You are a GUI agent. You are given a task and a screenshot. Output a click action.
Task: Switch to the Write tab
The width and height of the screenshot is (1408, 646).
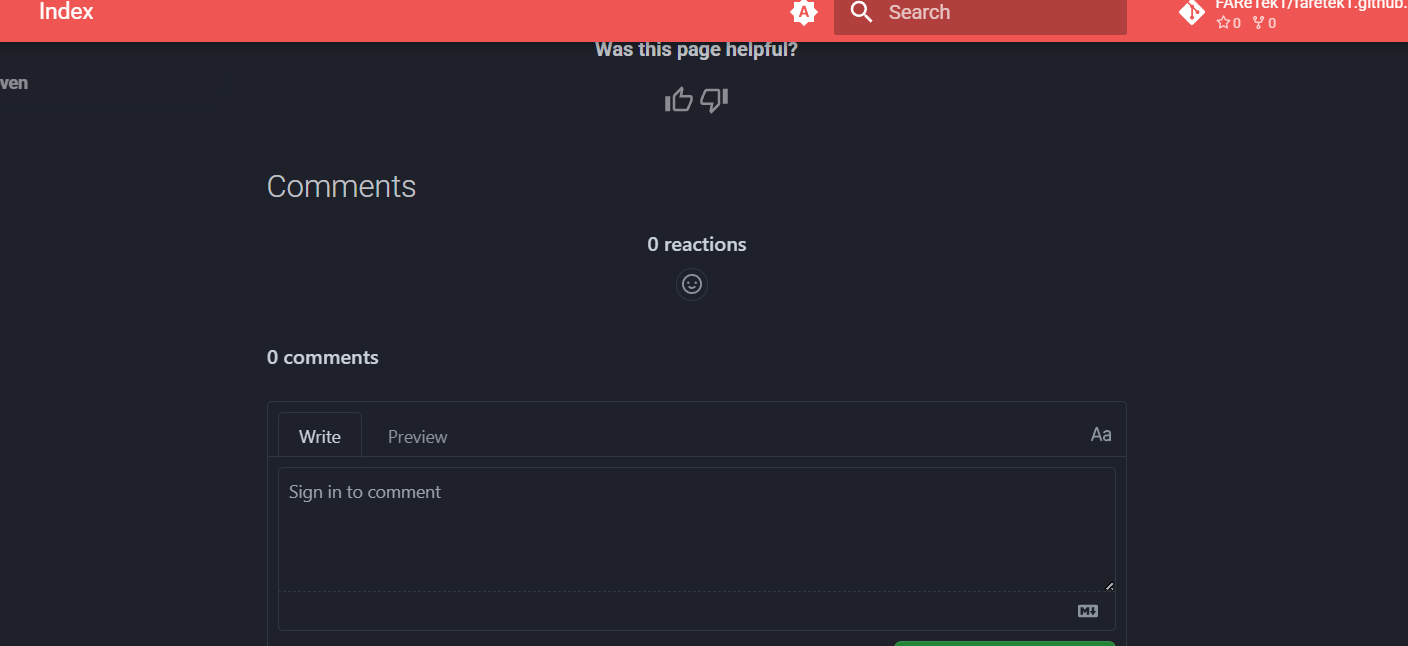pos(320,437)
